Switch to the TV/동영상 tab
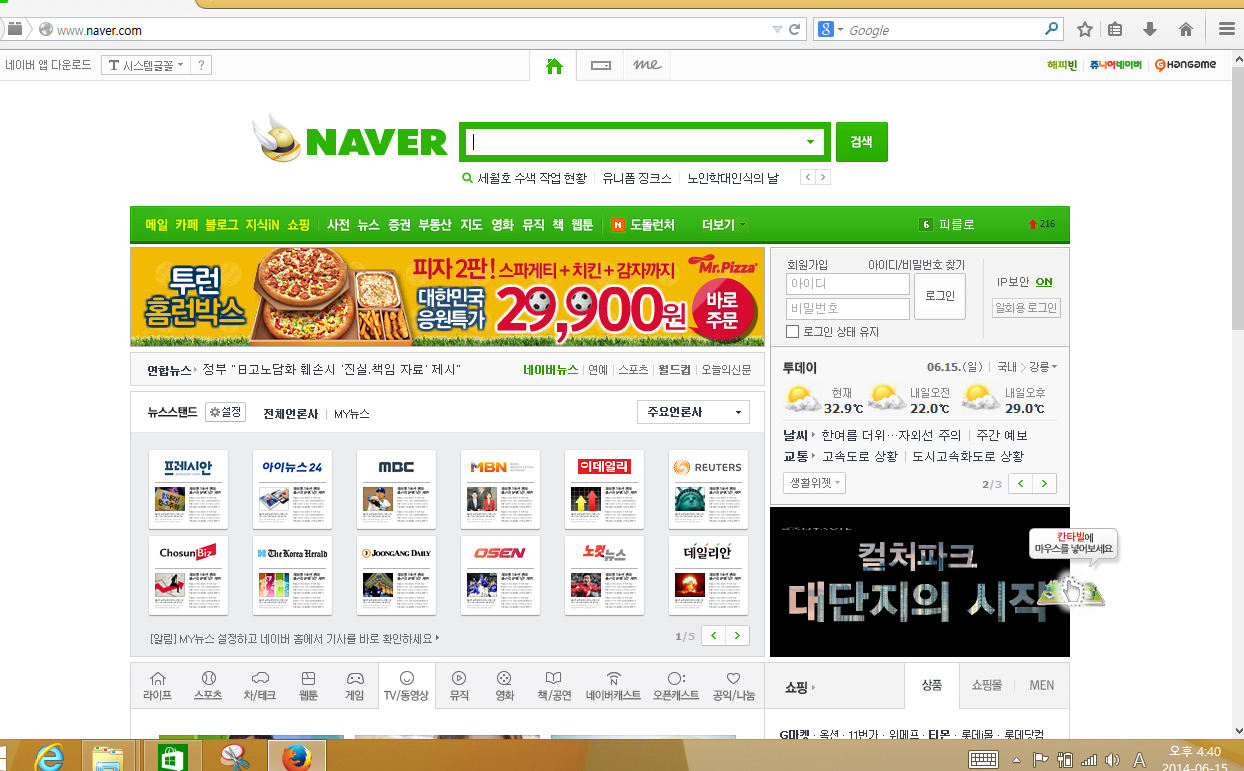Viewport: 1244px width, 771px height. (407, 686)
